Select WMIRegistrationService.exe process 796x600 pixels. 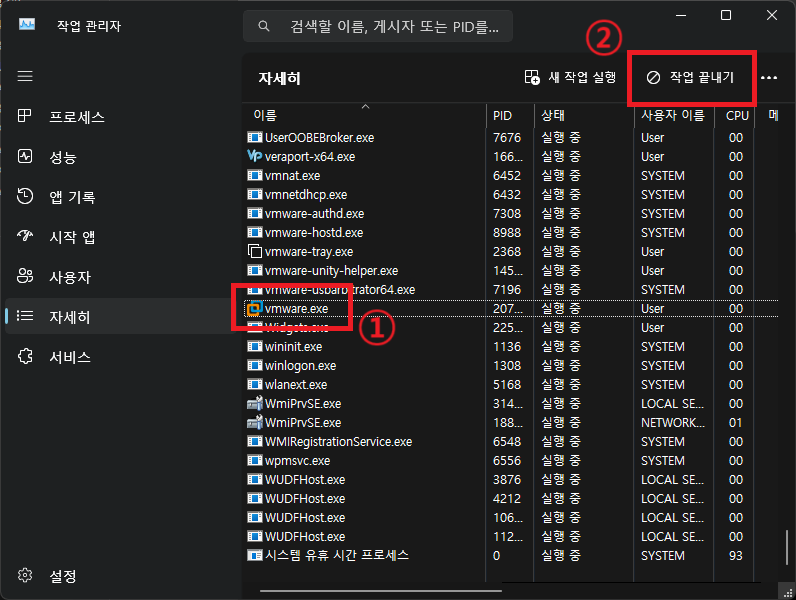[512, 442]
